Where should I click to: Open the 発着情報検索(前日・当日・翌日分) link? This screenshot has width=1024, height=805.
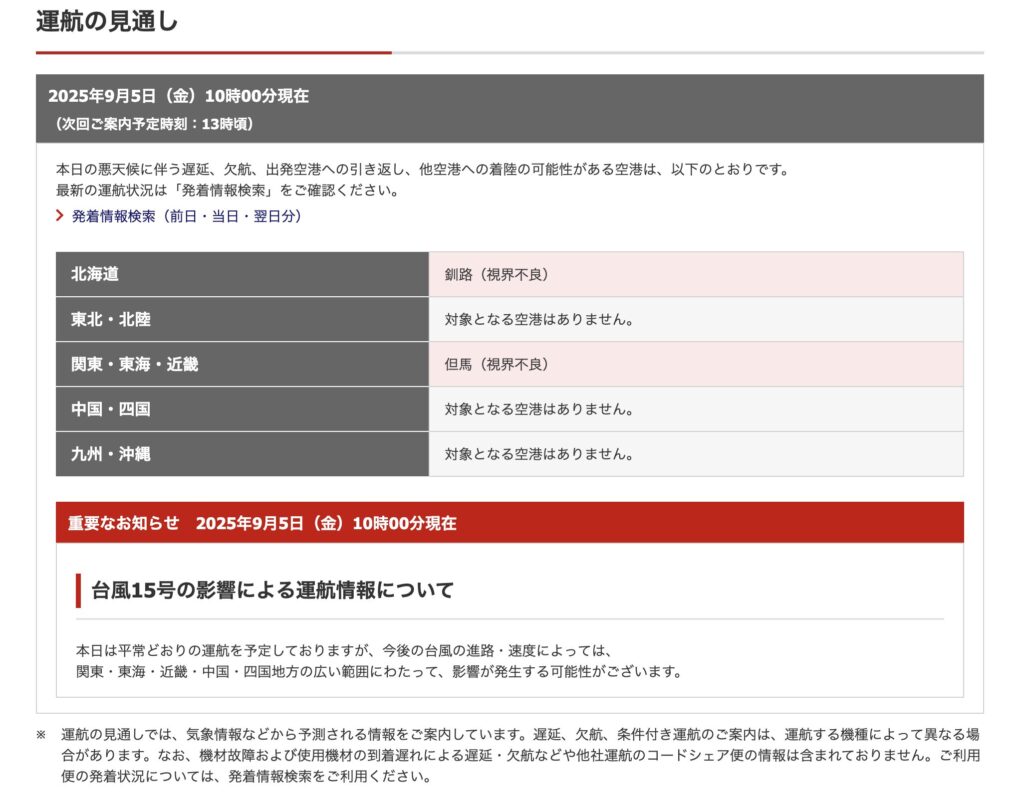click(x=186, y=216)
